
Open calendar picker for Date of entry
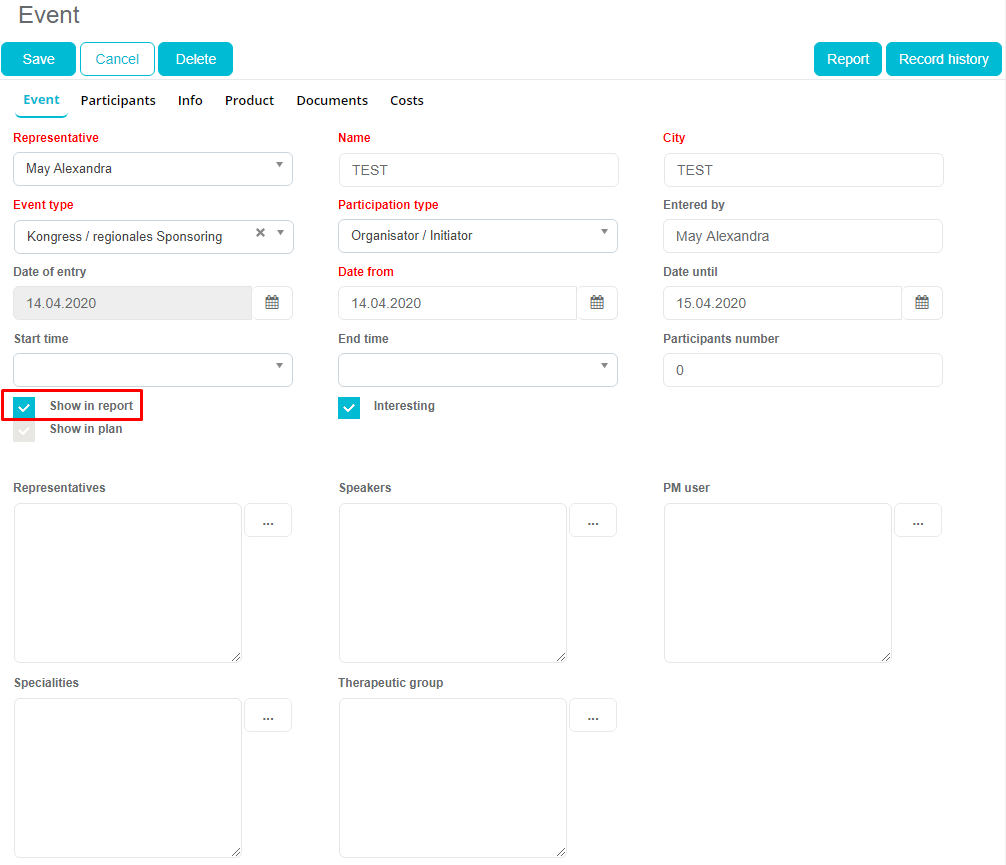tap(272, 303)
